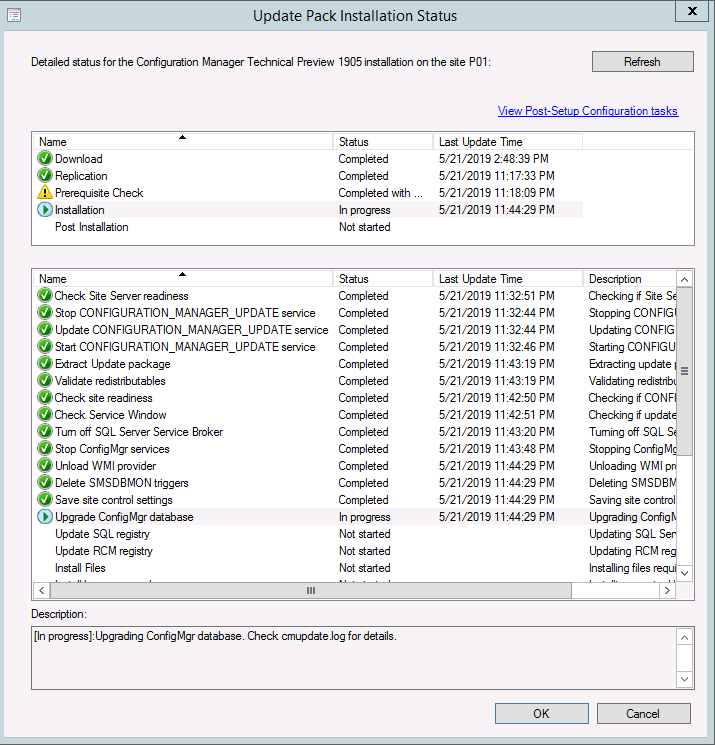
Task: Click the step list vertical scrollbar thumb
Action: click(684, 371)
